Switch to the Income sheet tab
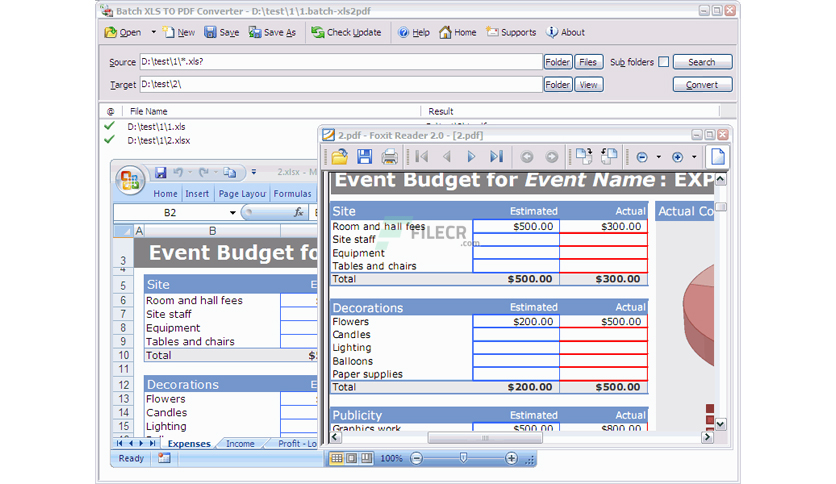The height and width of the screenshot is (484, 836). [240, 443]
